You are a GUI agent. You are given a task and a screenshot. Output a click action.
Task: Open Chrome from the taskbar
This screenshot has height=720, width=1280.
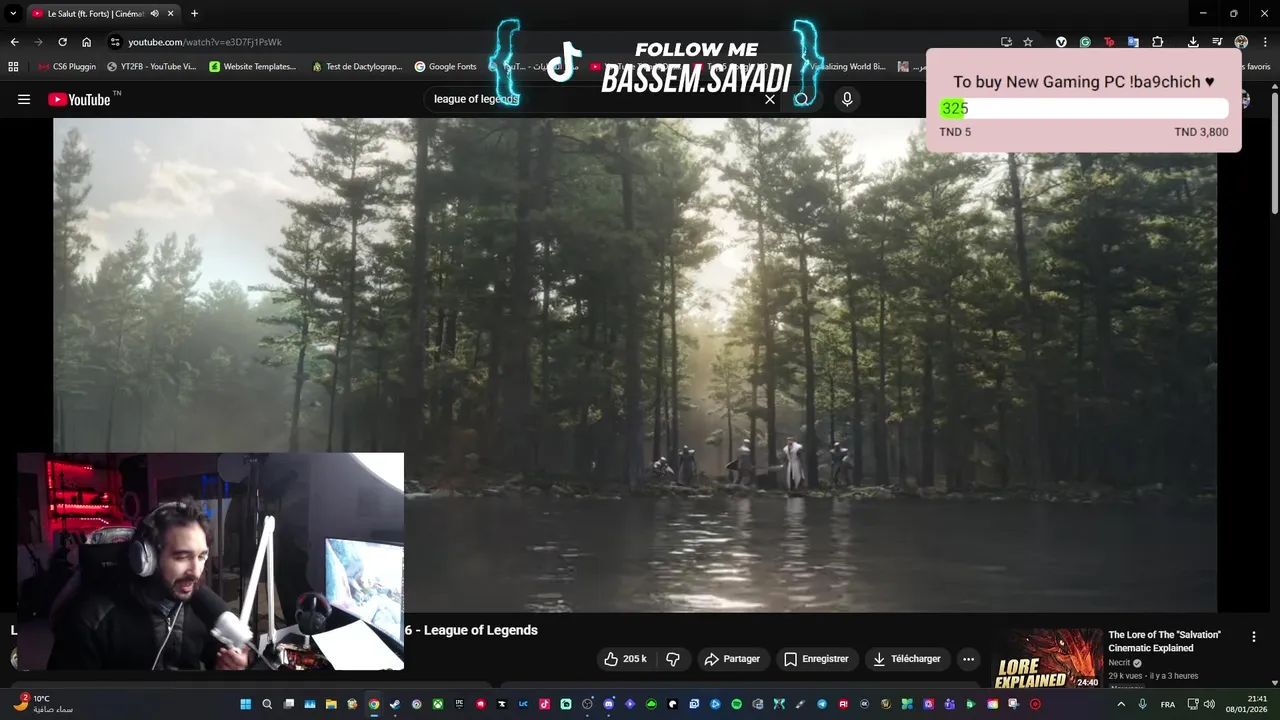pos(374,704)
